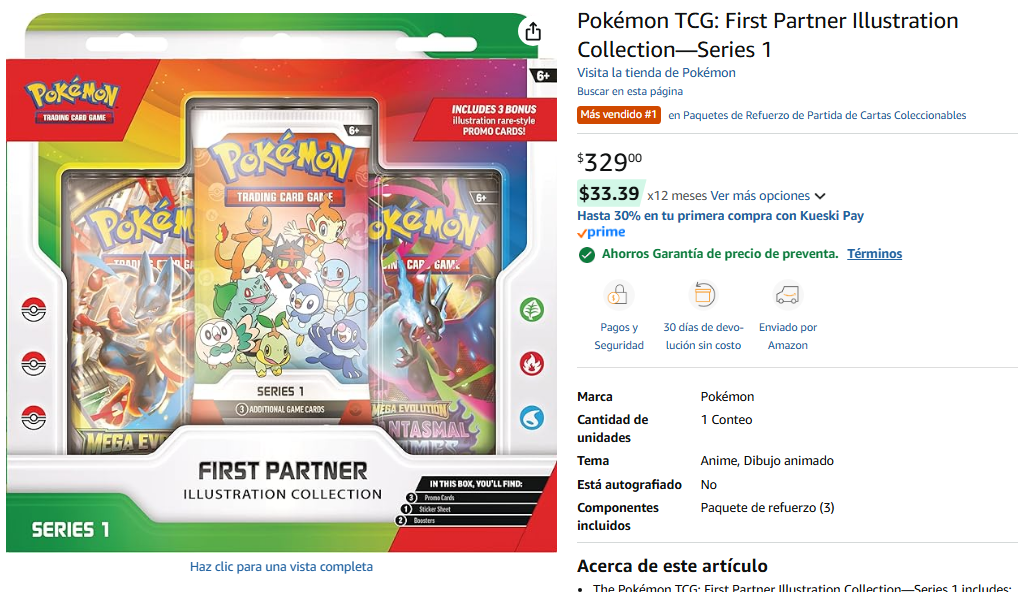Click the green checkmark savings icon
The width and height of the screenshot is (1018, 592).
[586, 254]
